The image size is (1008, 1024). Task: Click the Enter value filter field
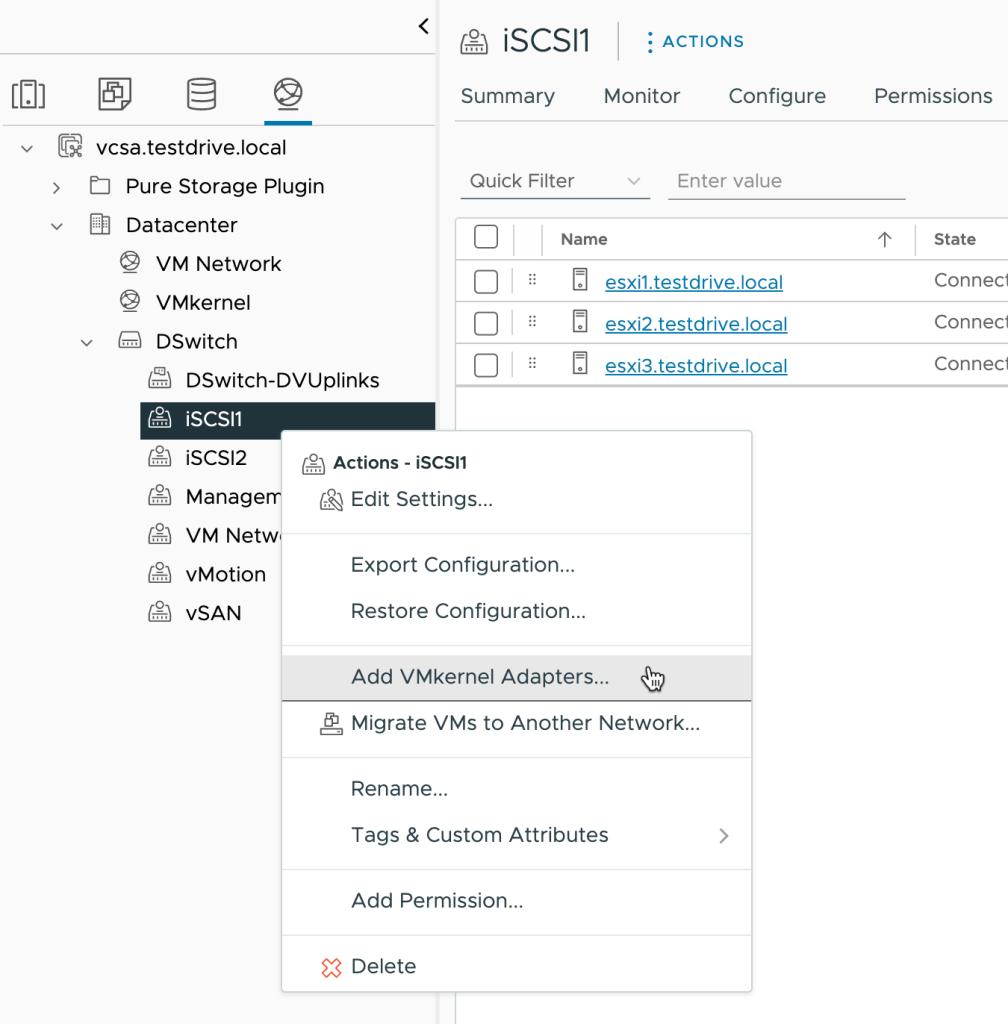tap(786, 181)
